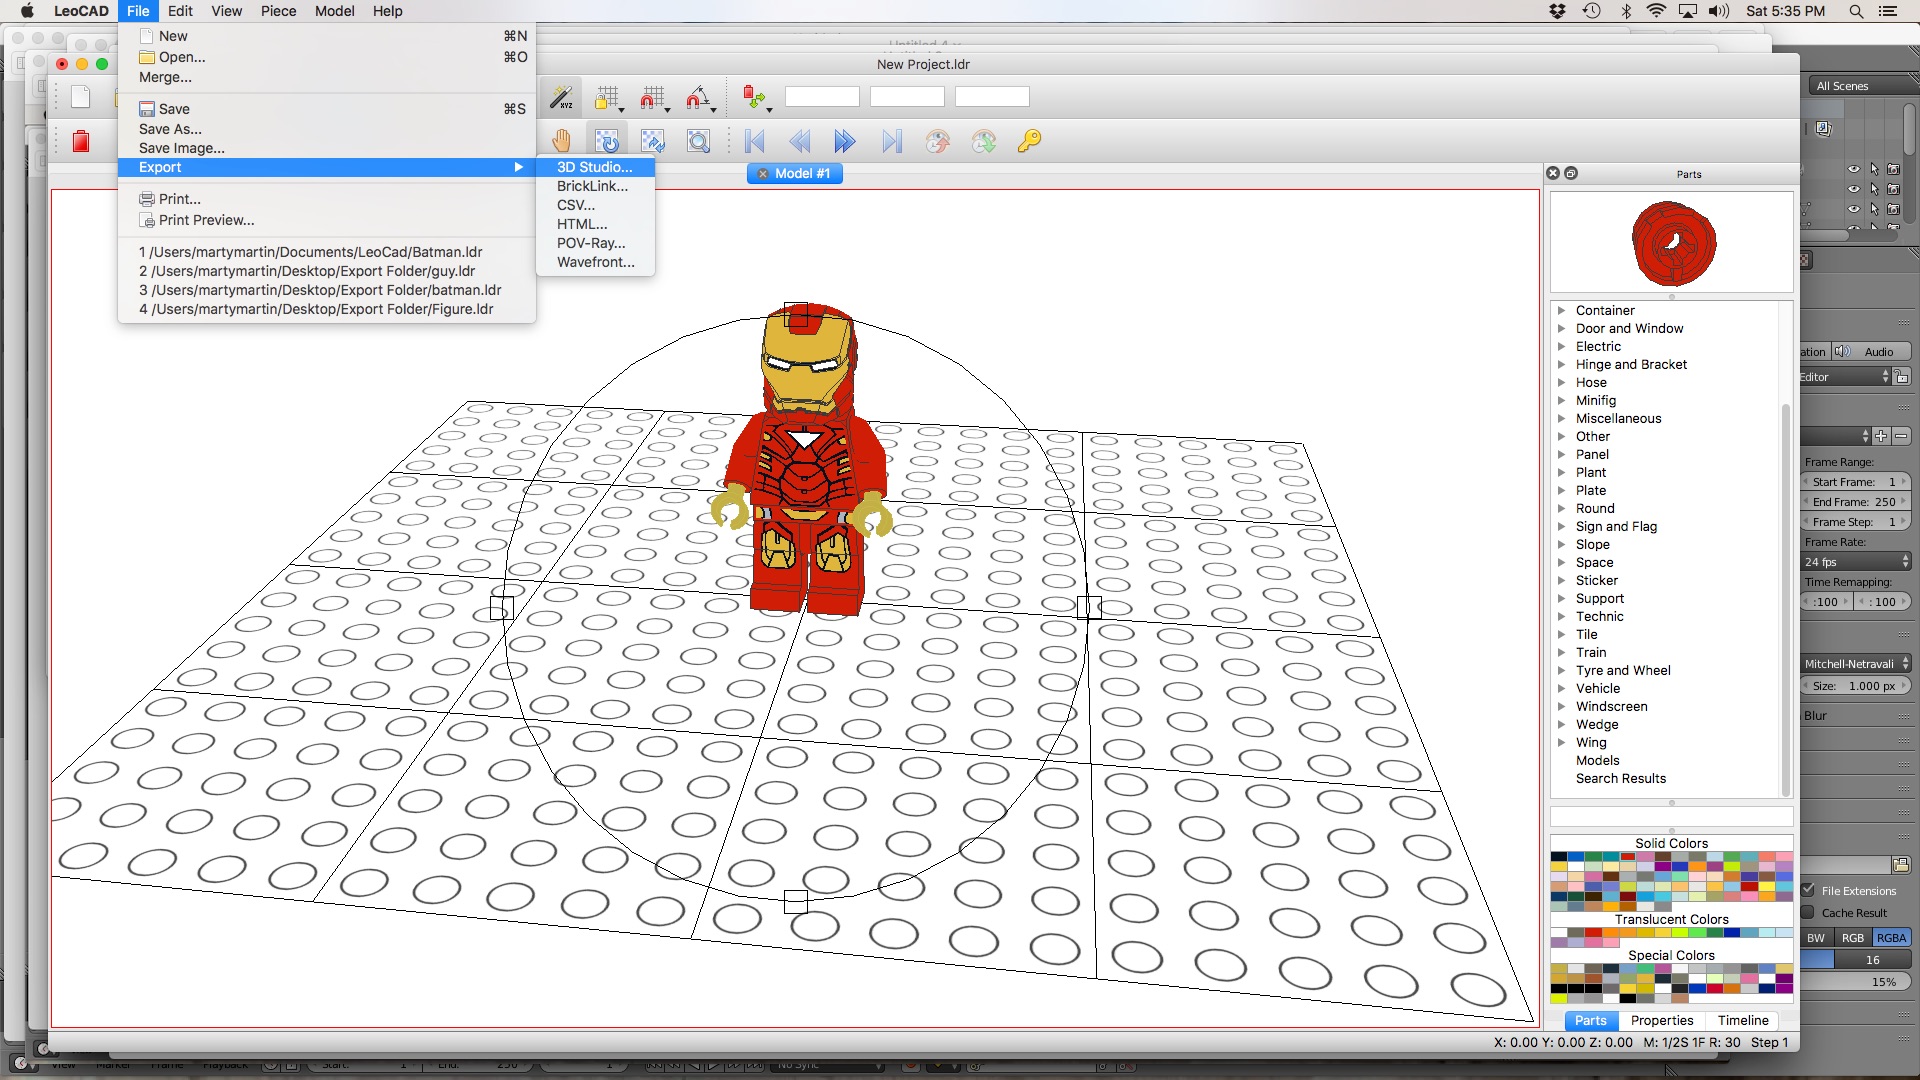The image size is (1920, 1080).
Task: Close the Model #1 tab with its x
Action: point(763,174)
